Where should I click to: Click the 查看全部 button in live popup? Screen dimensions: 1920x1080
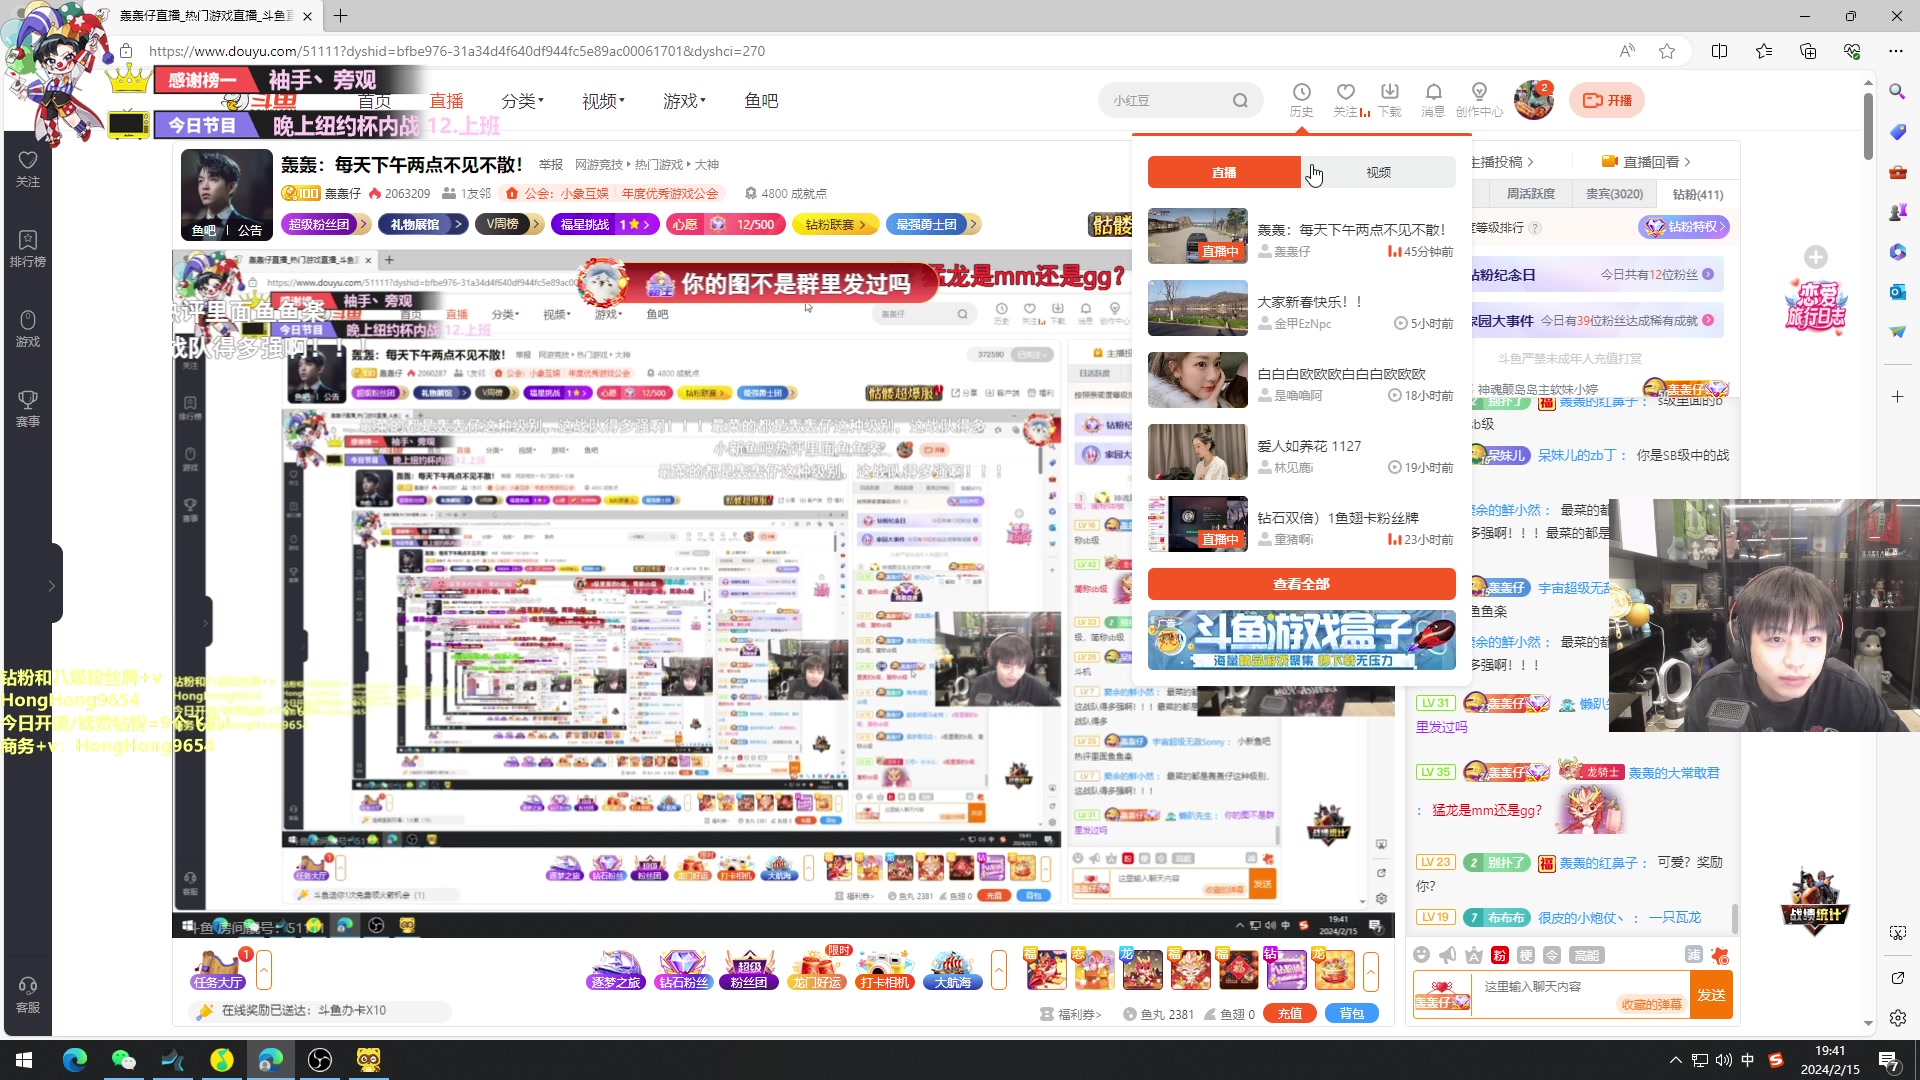click(x=1301, y=584)
